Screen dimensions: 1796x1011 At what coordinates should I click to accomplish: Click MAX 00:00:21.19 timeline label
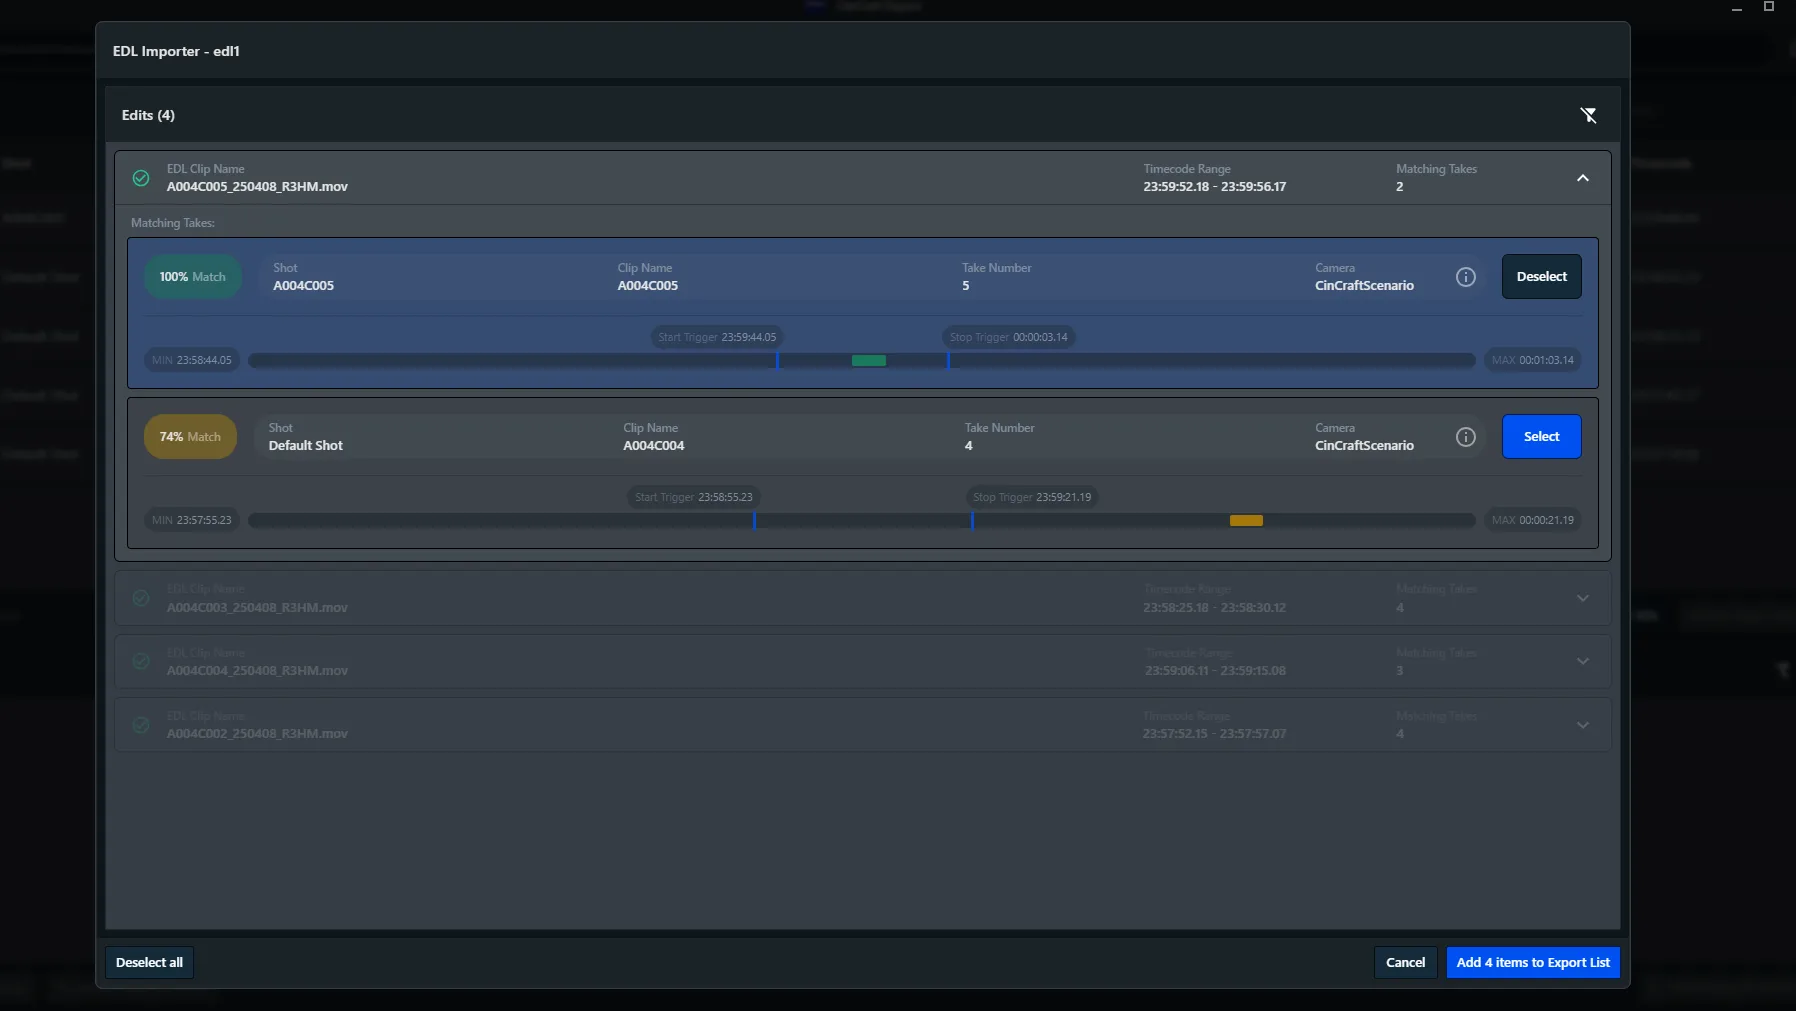point(1532,520)
